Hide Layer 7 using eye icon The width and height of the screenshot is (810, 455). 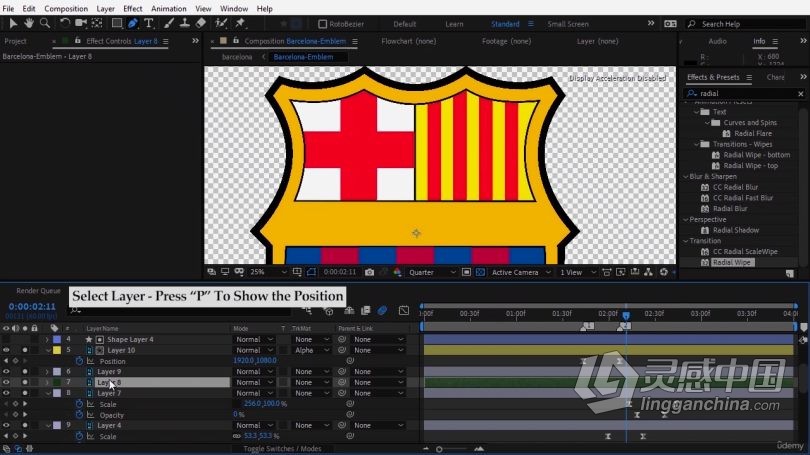pyautogui.click(x=6, y=394)
